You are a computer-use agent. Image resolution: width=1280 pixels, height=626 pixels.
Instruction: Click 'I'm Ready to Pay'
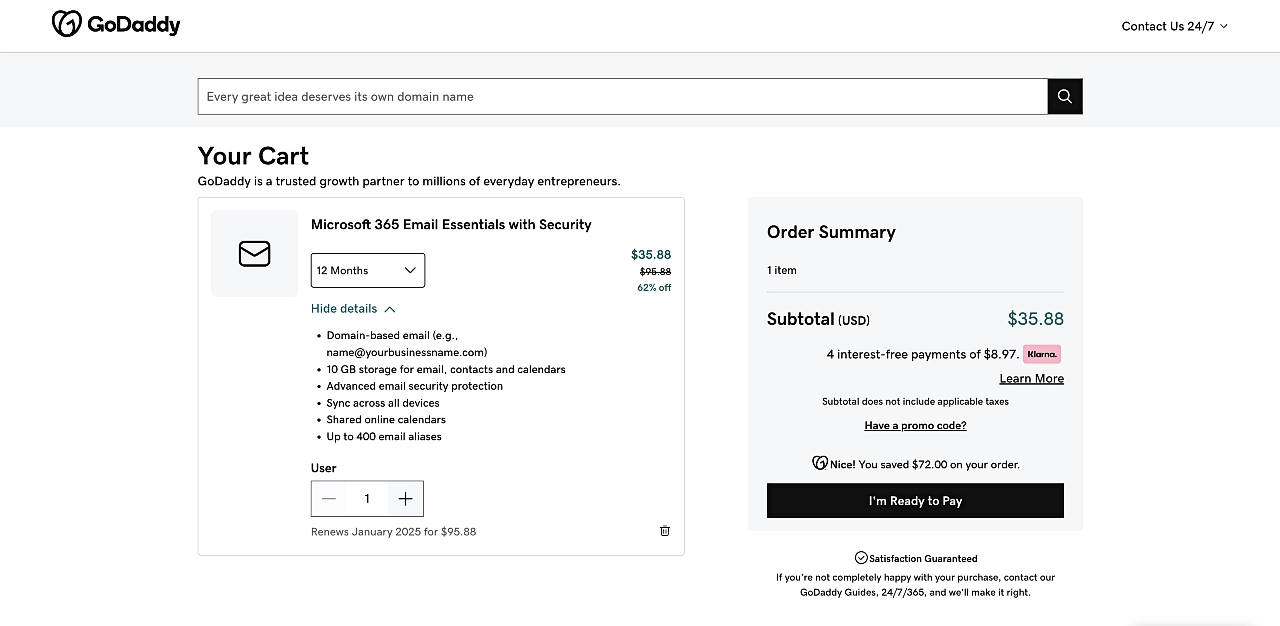914,500
